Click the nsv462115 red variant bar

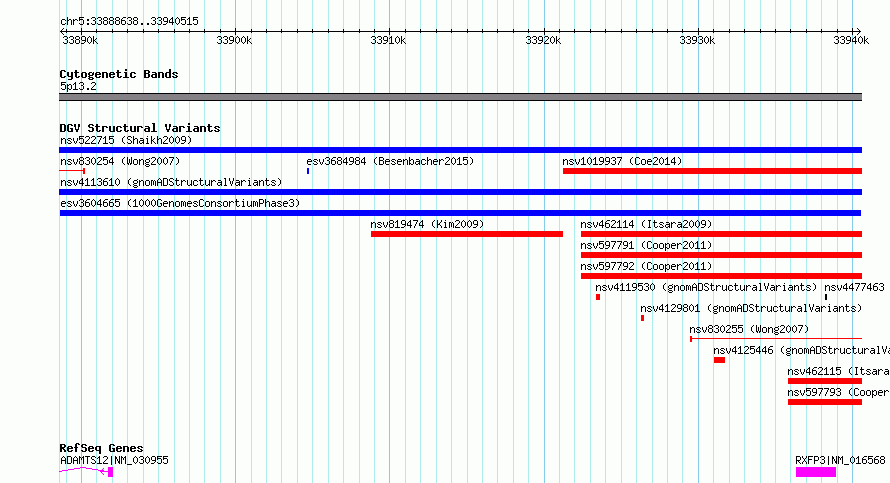[x=825, y=381]
